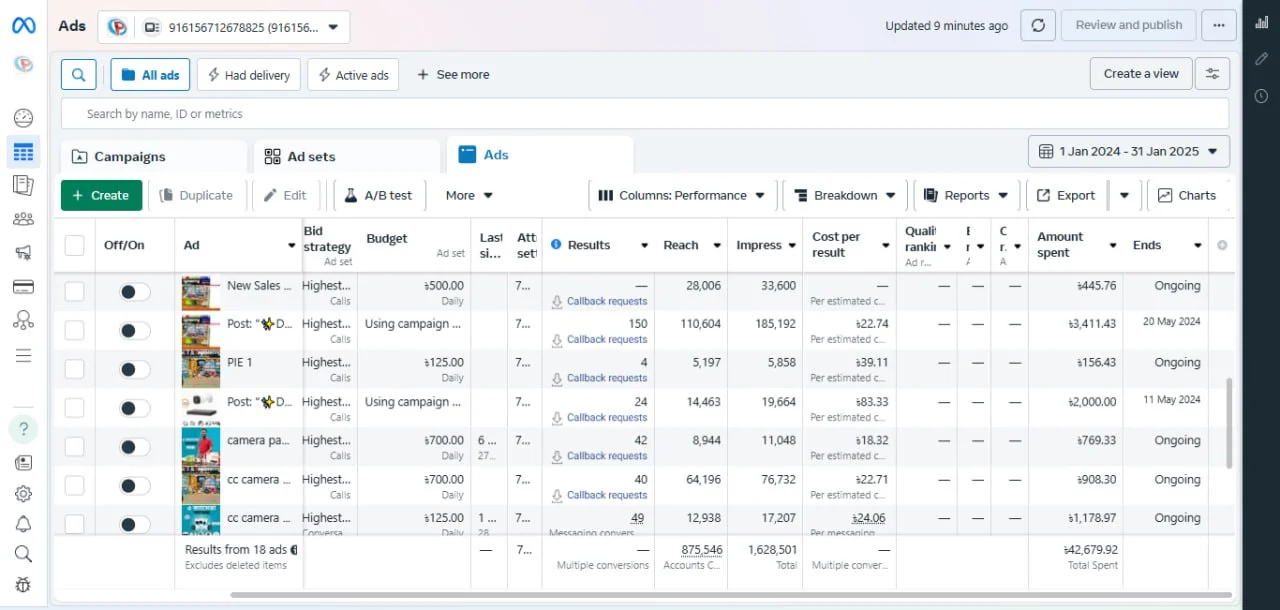Viewport: 1280px width, 610px height.
Task: Open the customize view sliders icon
Action: click(1213, 74)
